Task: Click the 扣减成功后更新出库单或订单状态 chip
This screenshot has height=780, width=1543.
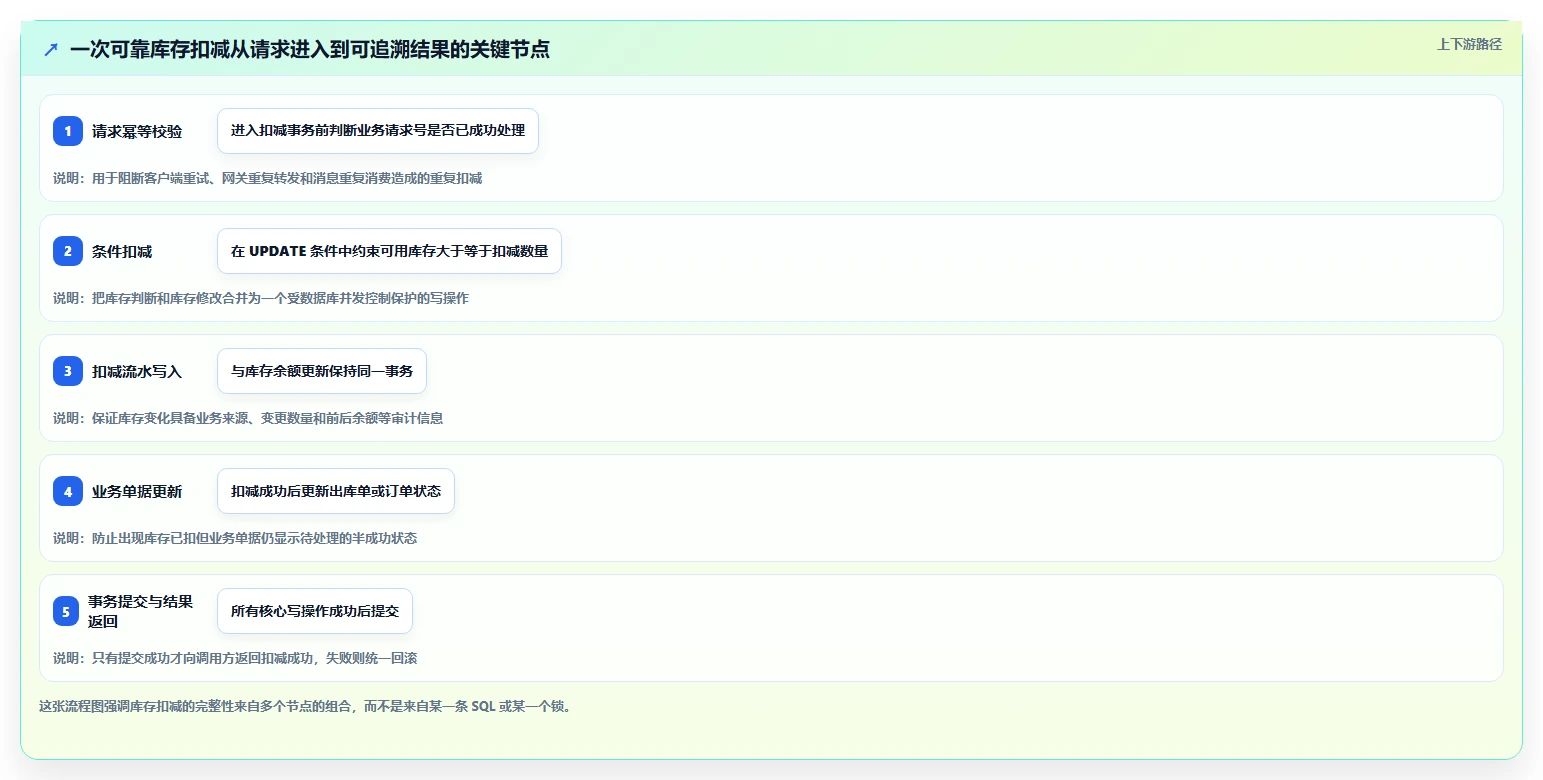Action: tap(336, 491)
